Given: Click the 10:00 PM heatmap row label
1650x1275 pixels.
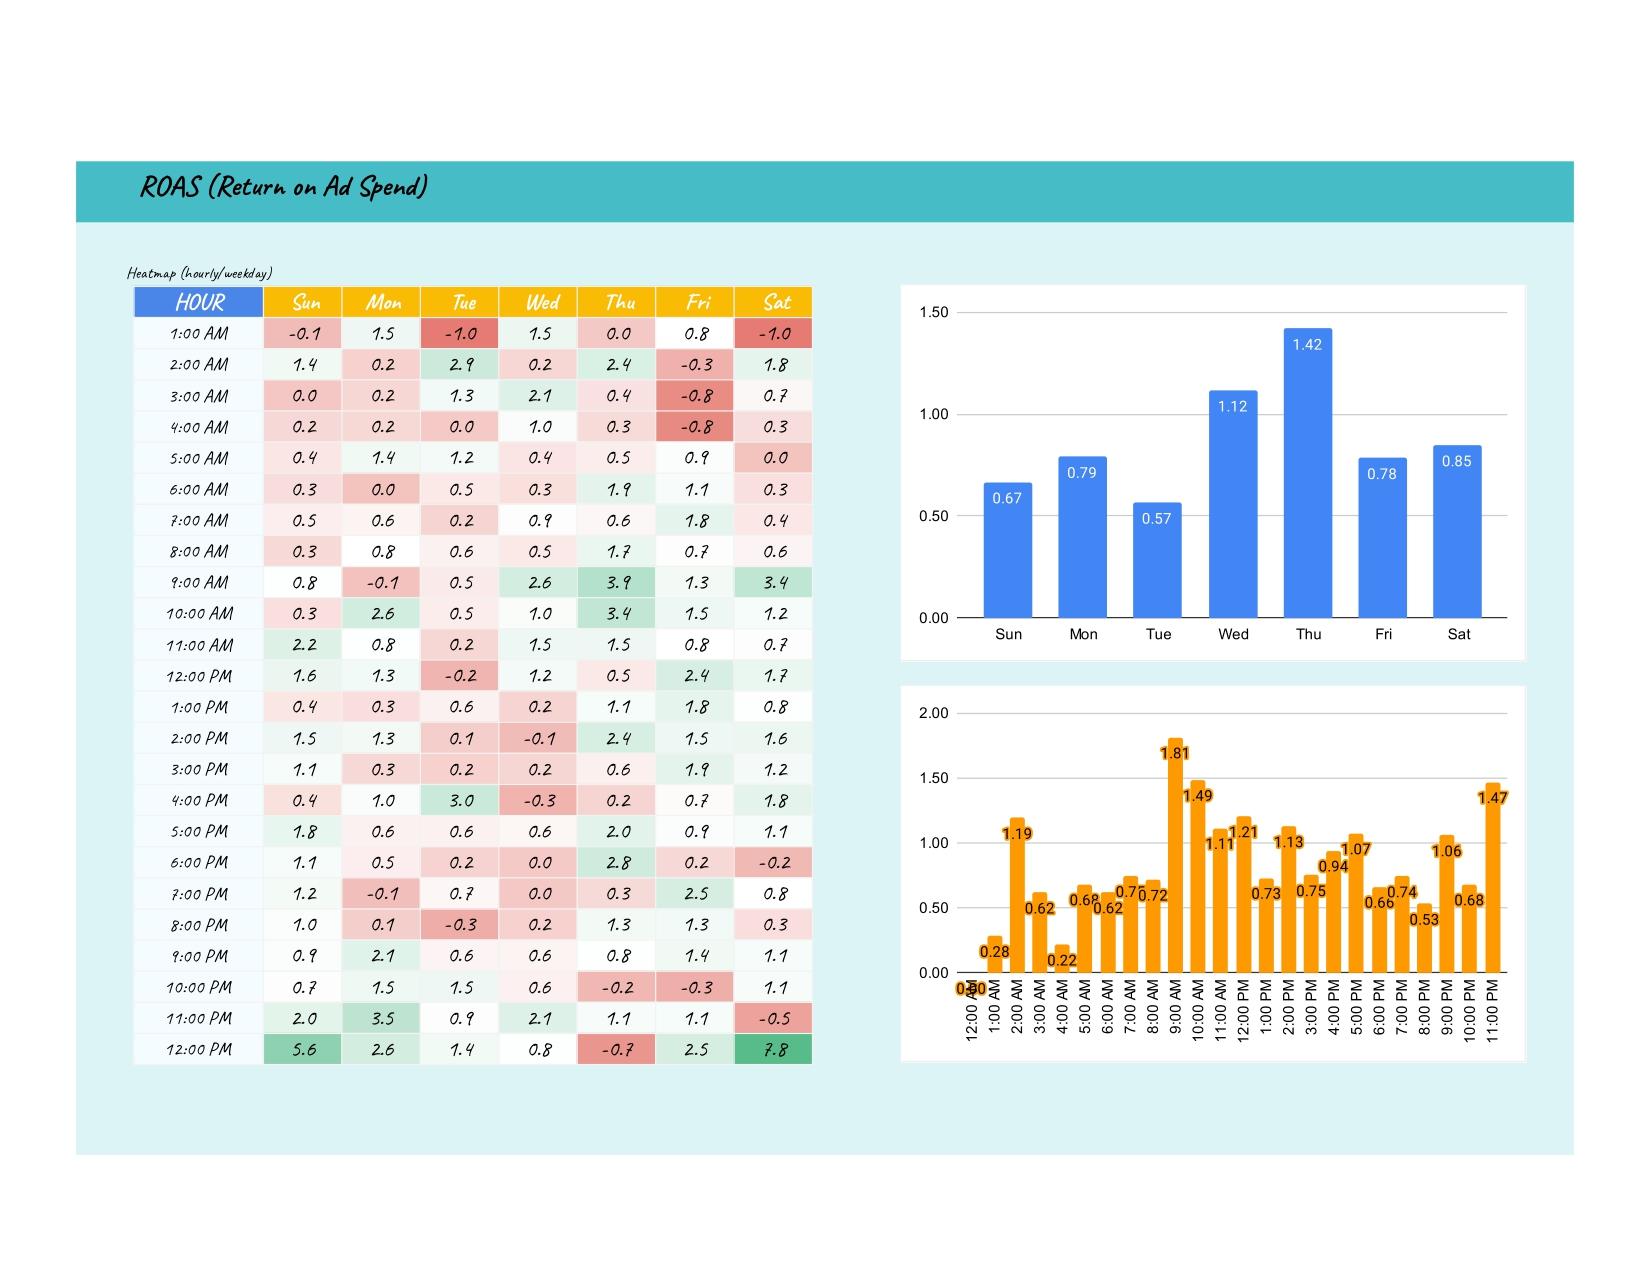Looking at the screenshot, I should (x=199, y=987).
